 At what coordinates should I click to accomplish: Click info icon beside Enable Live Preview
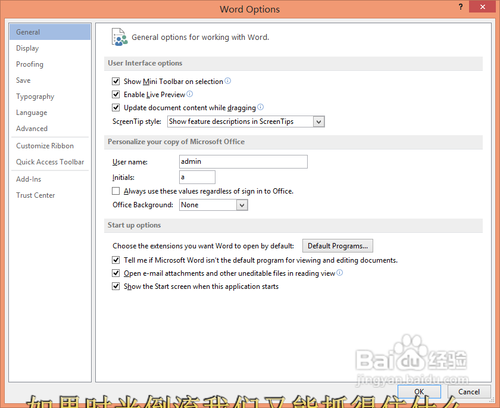[189, 94]
